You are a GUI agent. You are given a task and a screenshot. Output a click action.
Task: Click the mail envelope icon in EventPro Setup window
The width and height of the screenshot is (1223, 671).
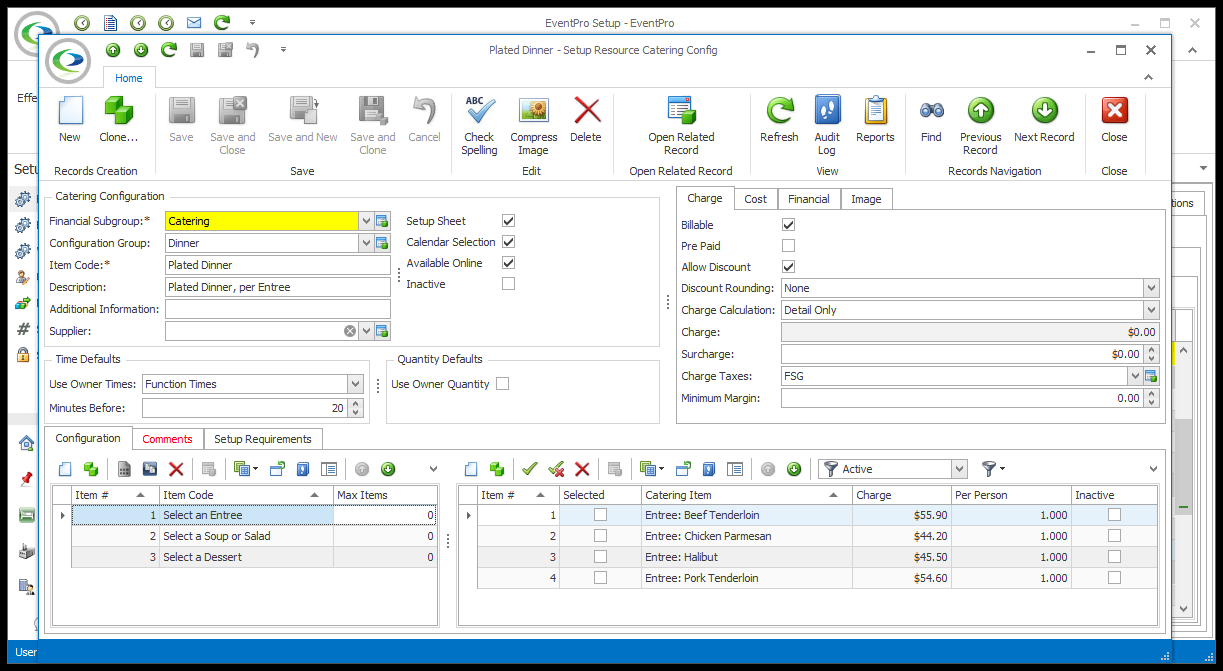tap(194, 22)
